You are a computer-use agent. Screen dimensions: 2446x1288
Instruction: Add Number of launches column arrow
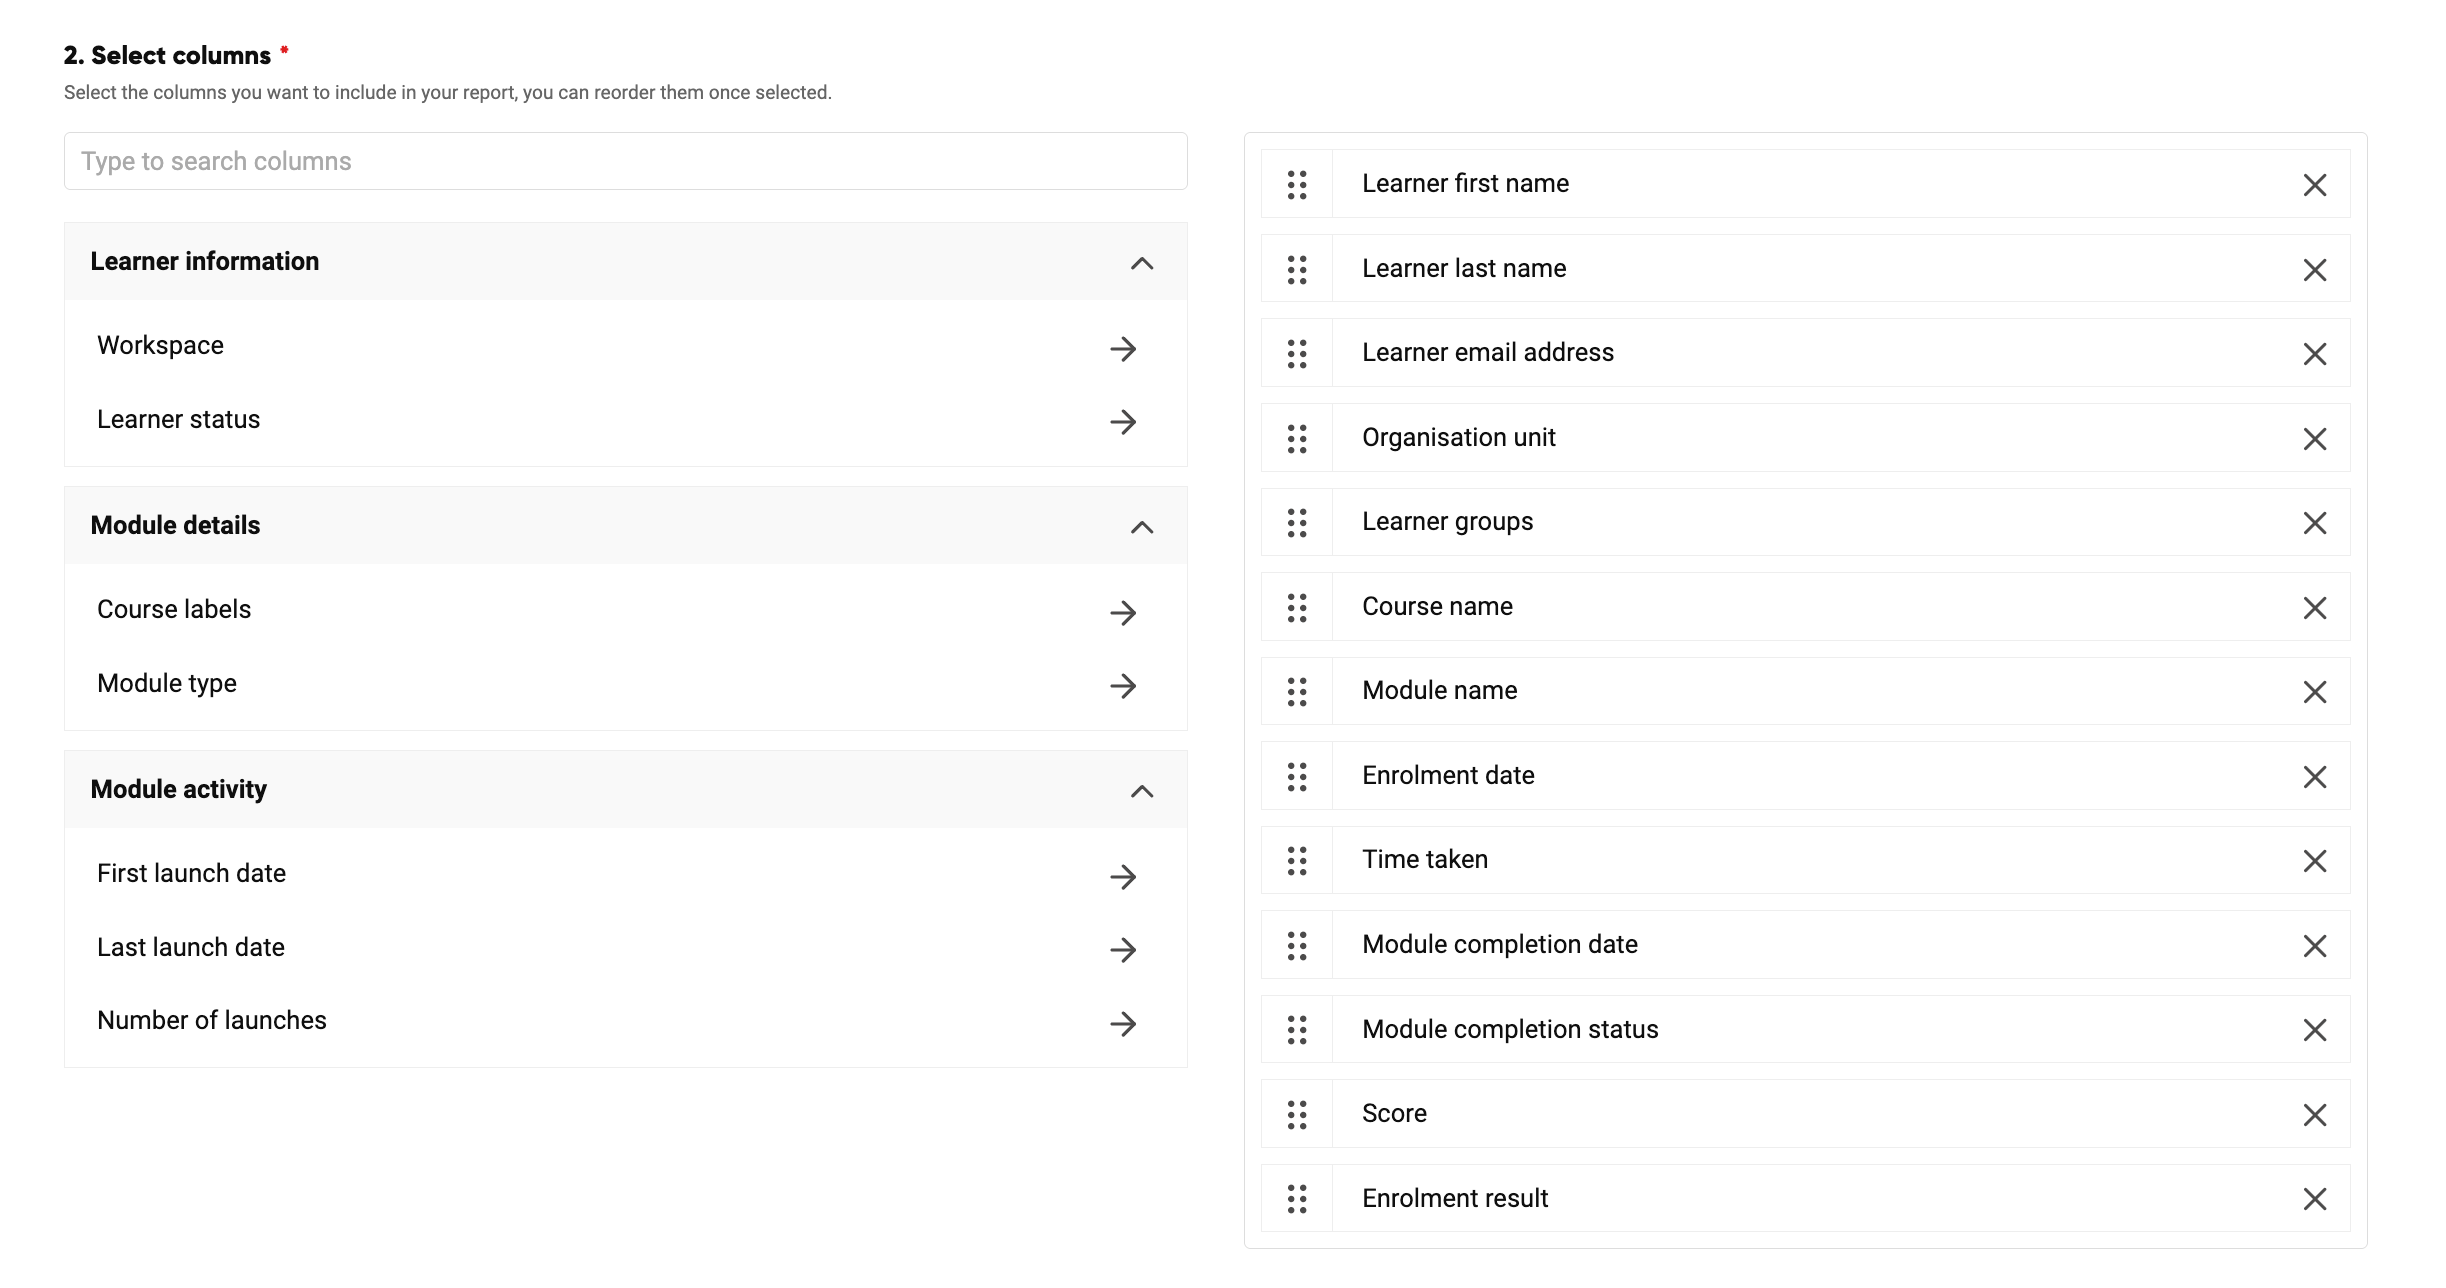(1123, 1024)
